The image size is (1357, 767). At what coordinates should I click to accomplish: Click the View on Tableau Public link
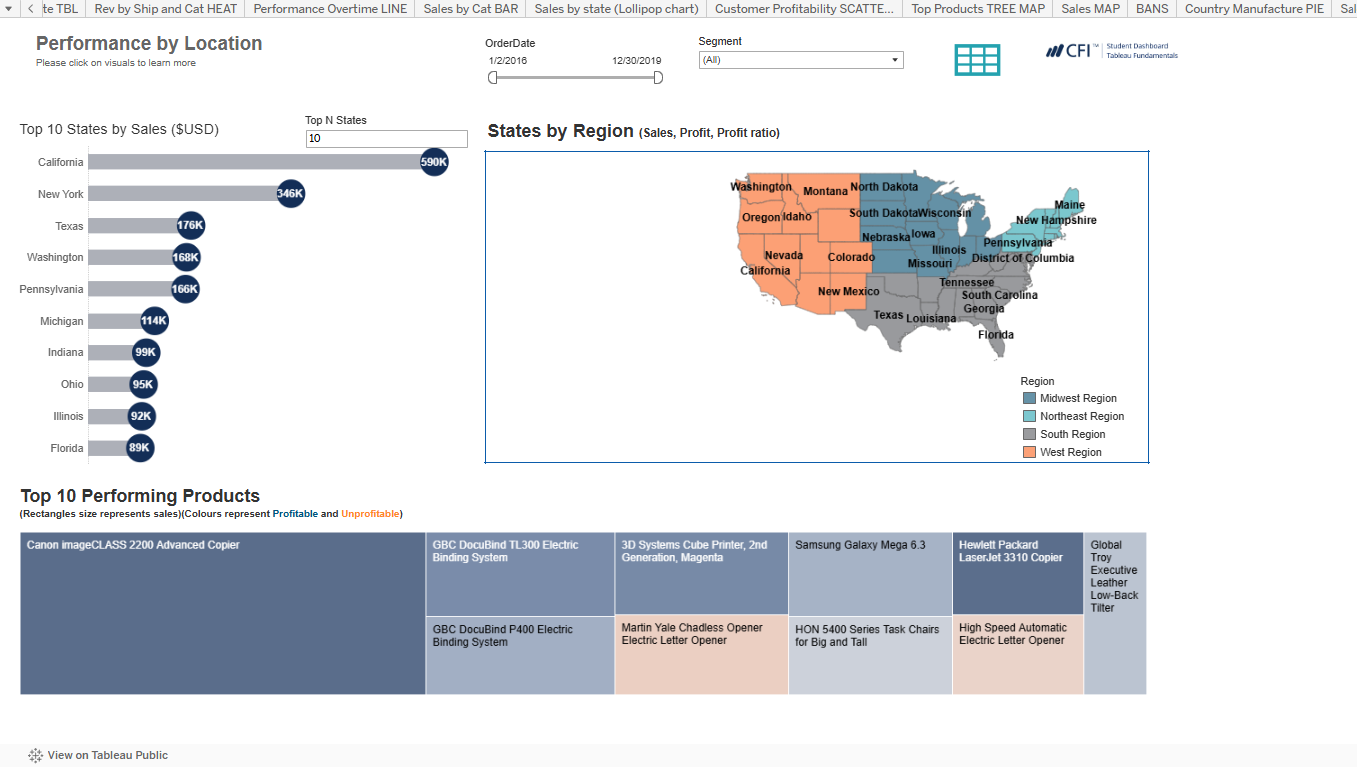pos(107,756)
